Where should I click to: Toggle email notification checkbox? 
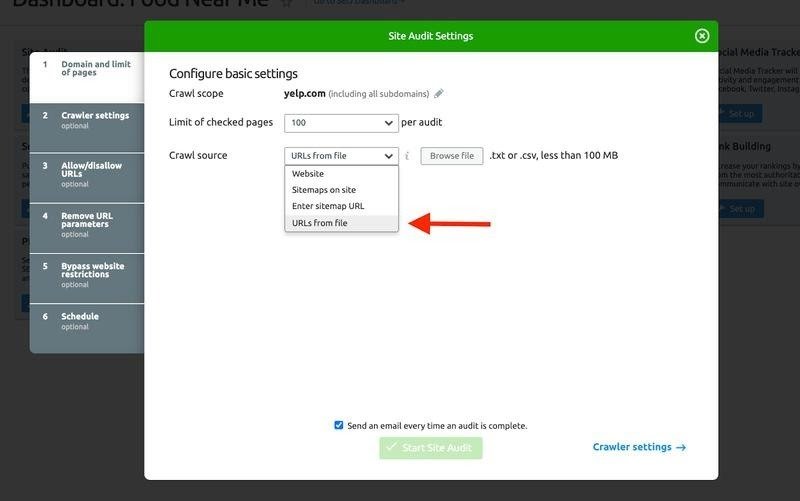click(x=338, y=425)
